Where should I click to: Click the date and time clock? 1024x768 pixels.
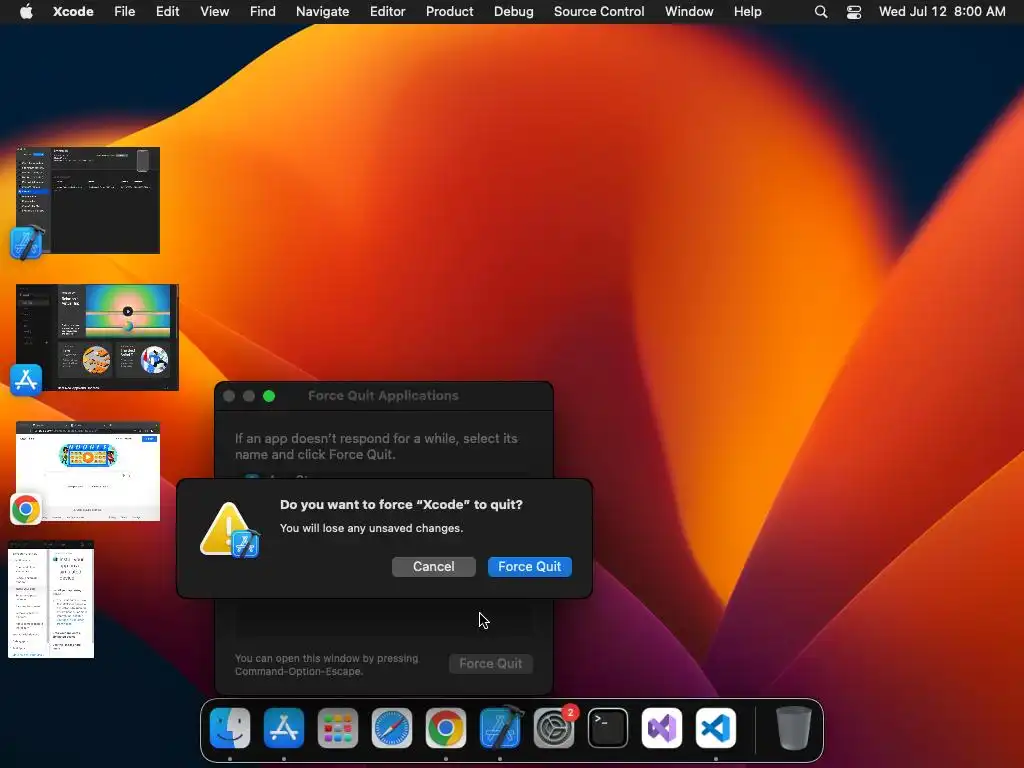(942, 12)
